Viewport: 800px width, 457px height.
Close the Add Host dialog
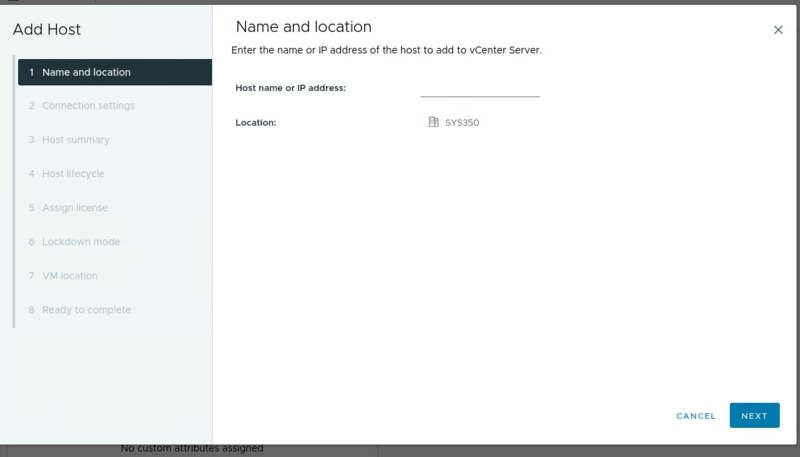778,30
